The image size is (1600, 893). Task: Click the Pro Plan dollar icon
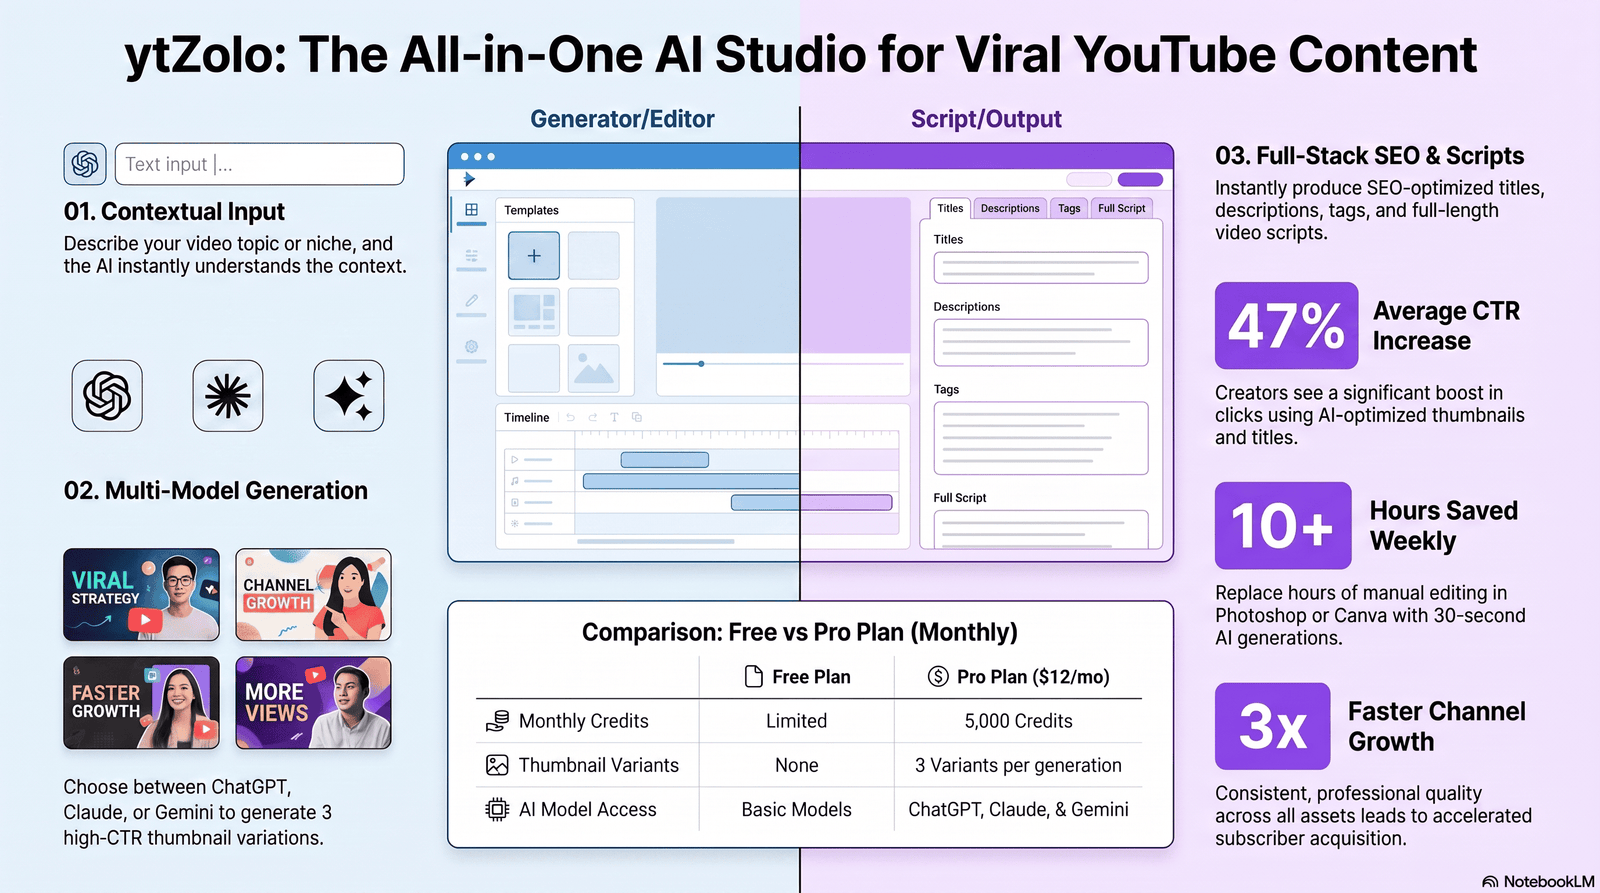938,677
